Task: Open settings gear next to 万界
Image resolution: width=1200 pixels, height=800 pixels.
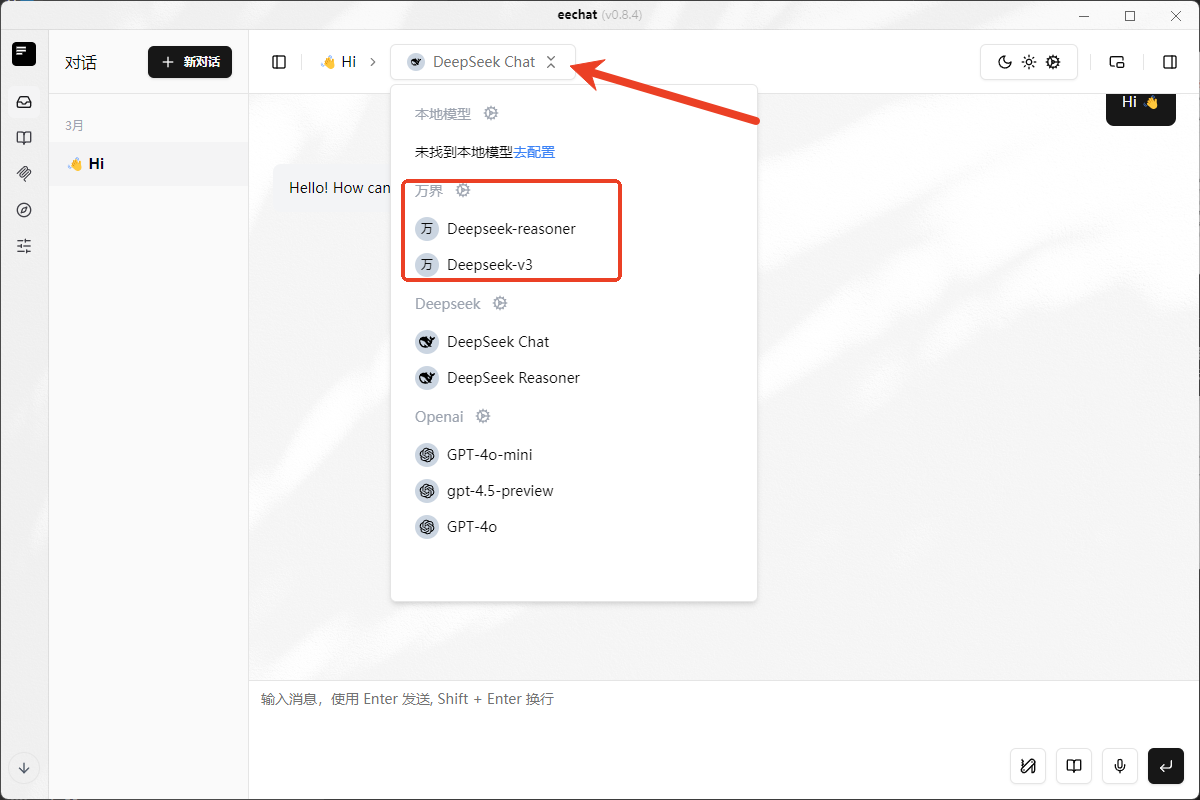Action: pyautogui.click(x=463, y=190)
